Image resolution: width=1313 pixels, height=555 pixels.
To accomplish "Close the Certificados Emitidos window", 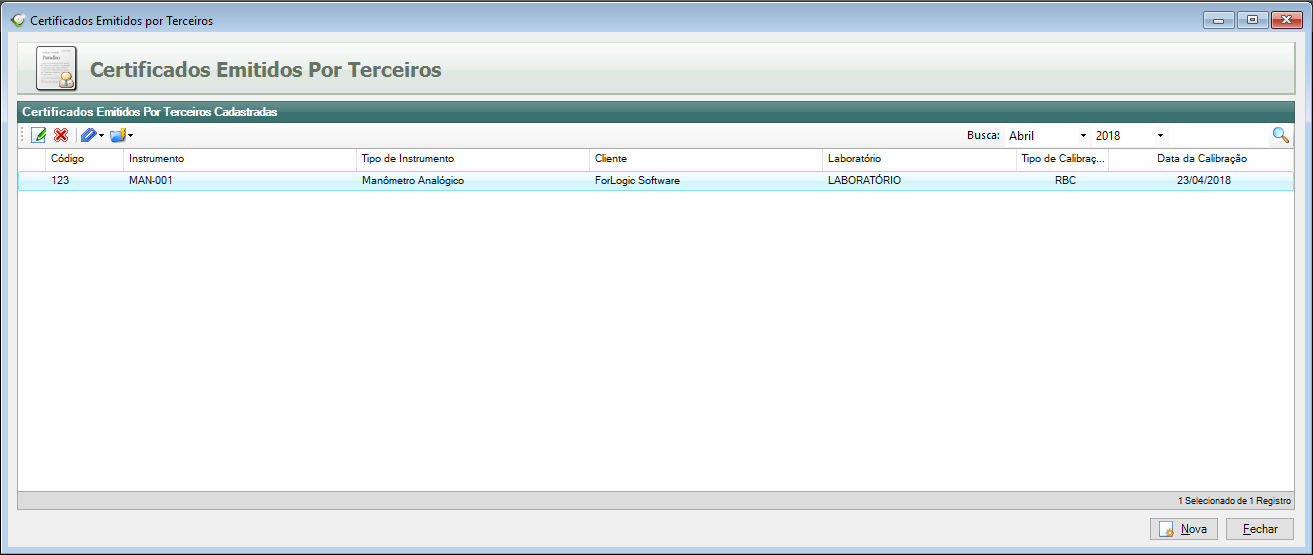I will coord(1285,19).
